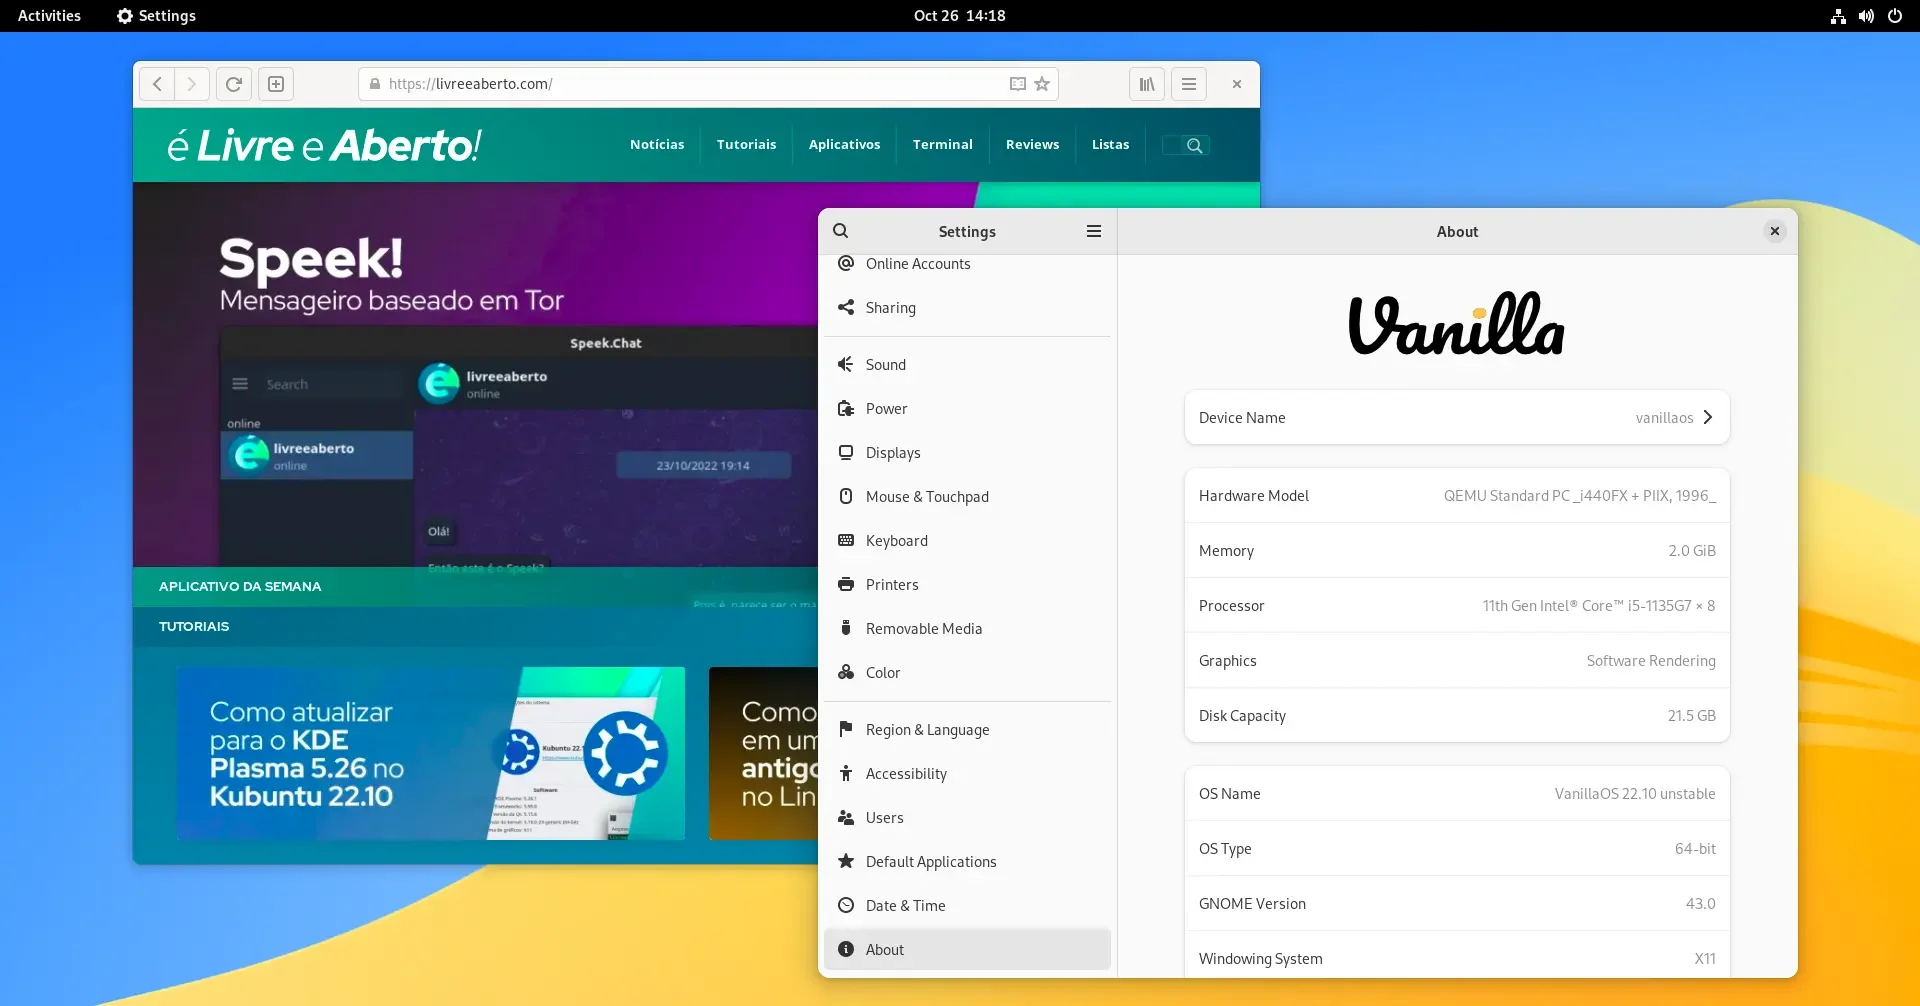The height and width of the screenshot is (1006, 1920).
Task: Click the Color icon in sidebar
Action: click(x=846, y=672)
